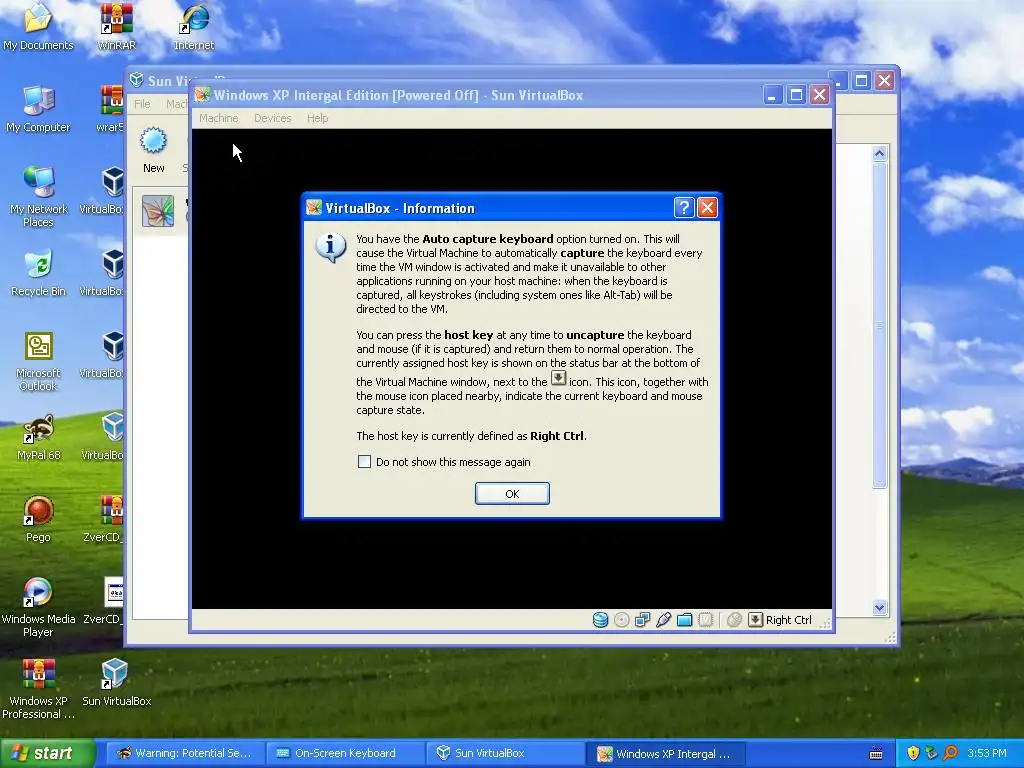Screen dimensions: 1024x768
Task: Open the Recycle Bin desktop icon
Action: 38,272
